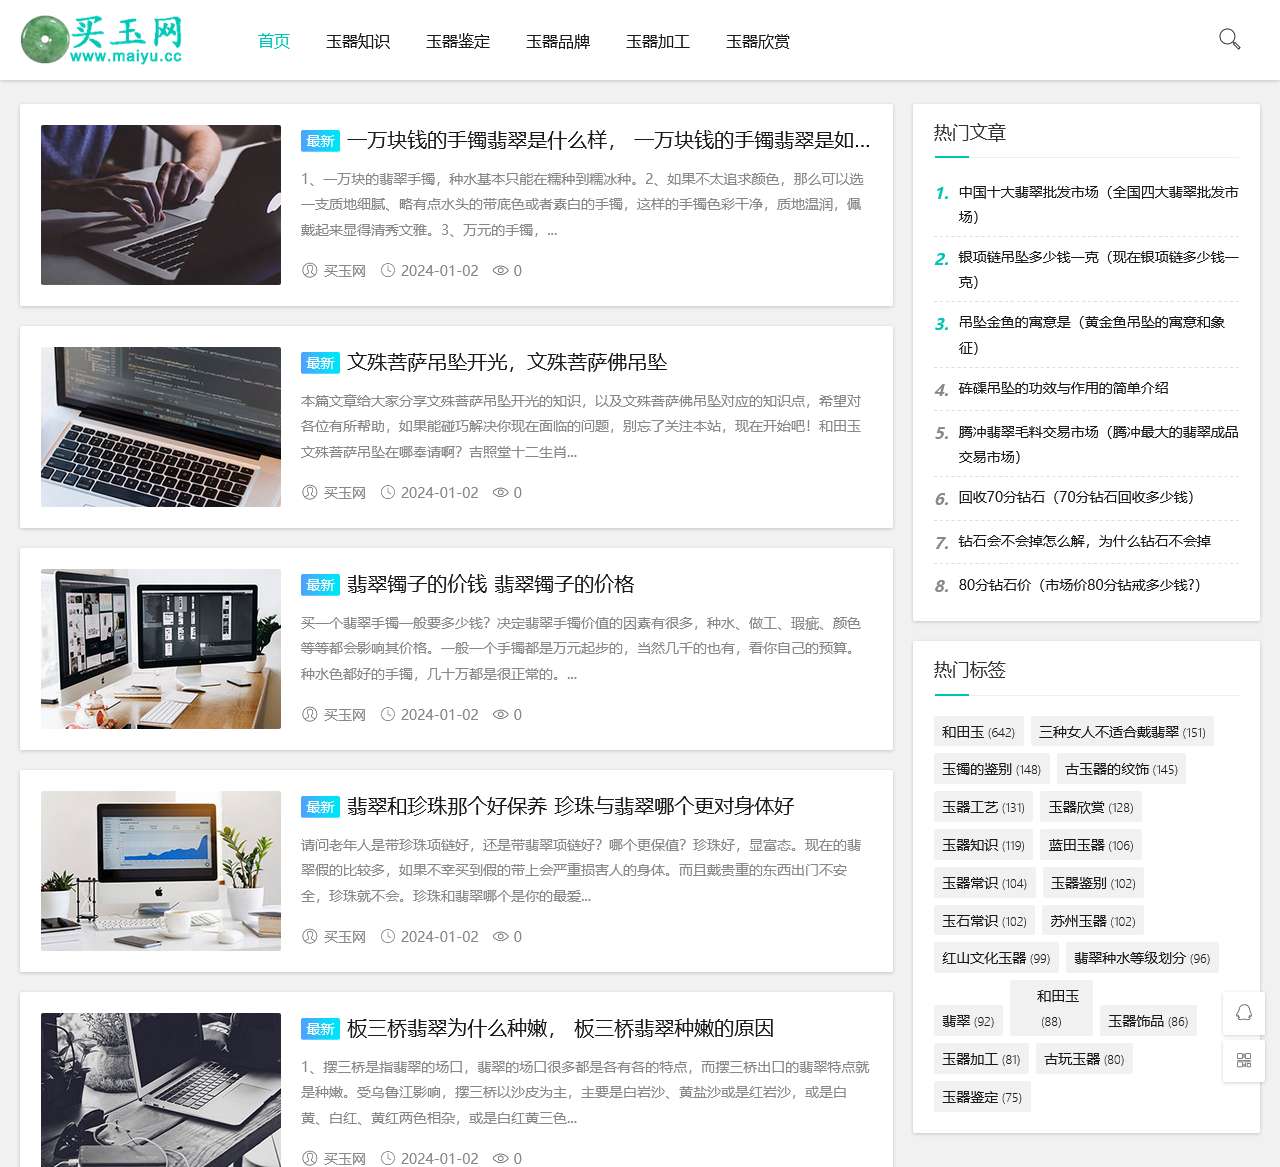Open the 玉器鉴定 navigation menu
The width and height of the screenshot is (1280, 1167).
[458, 41]
